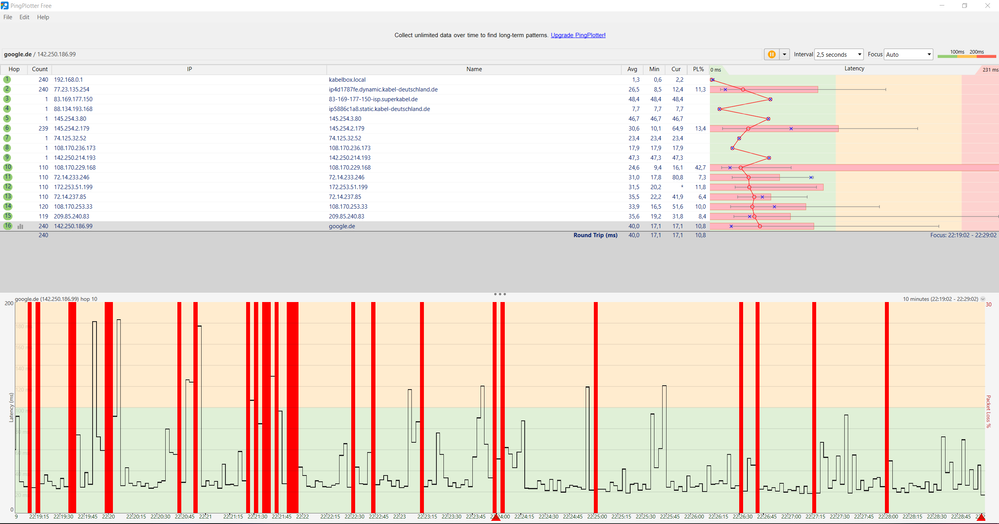Follow the Upgrade PingPlotter link
The image size is (999, 524).
point(578,35)
